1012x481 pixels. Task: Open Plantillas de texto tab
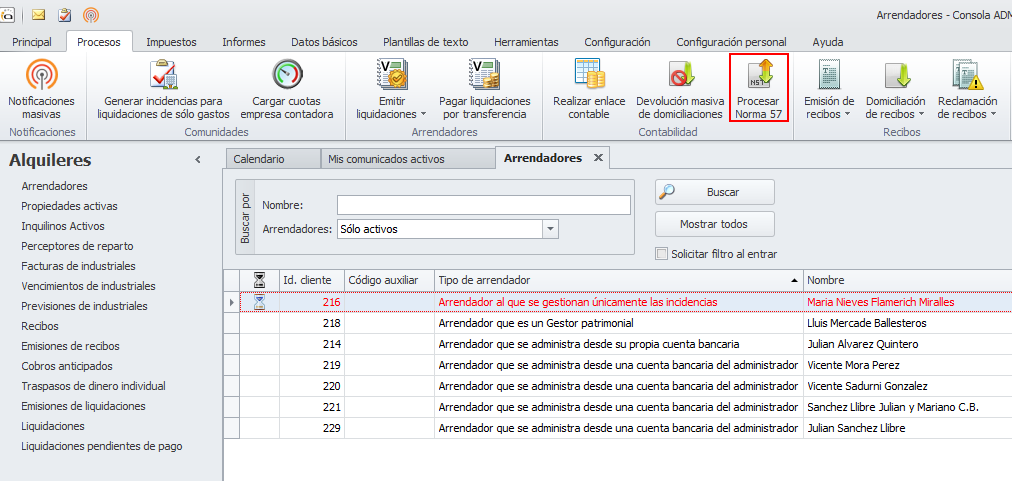[x=426, y=42]
